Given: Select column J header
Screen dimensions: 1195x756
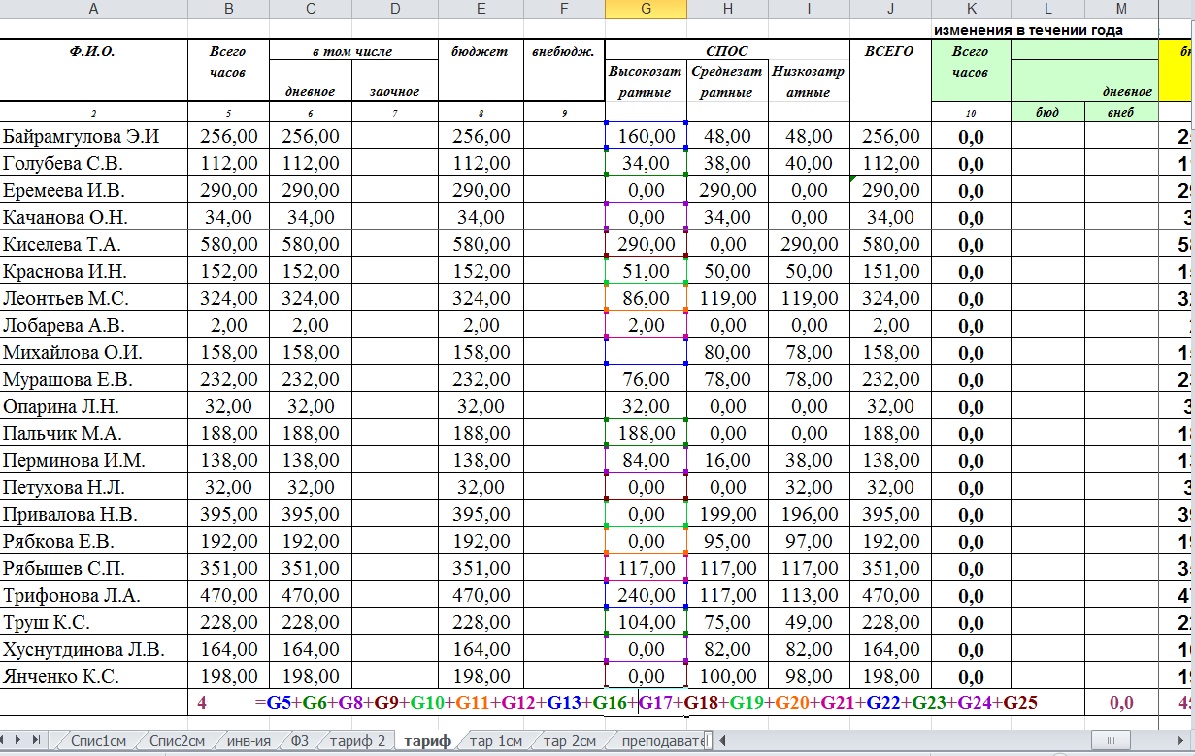Looking at the screenshot, I should [x=890, y=8].
